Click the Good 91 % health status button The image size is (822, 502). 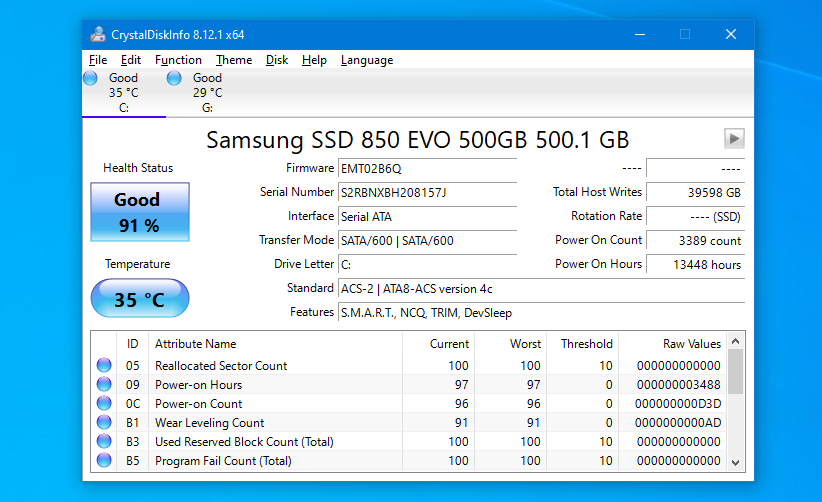[140, 212]
